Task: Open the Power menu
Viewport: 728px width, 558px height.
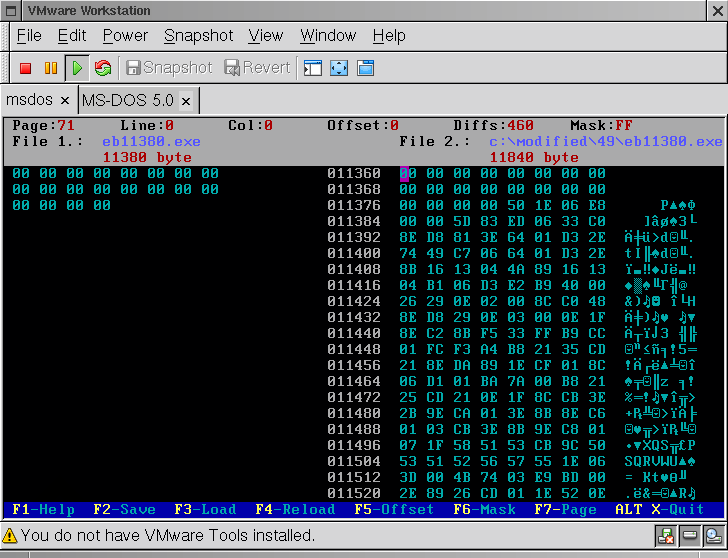Action: [125, 36]
